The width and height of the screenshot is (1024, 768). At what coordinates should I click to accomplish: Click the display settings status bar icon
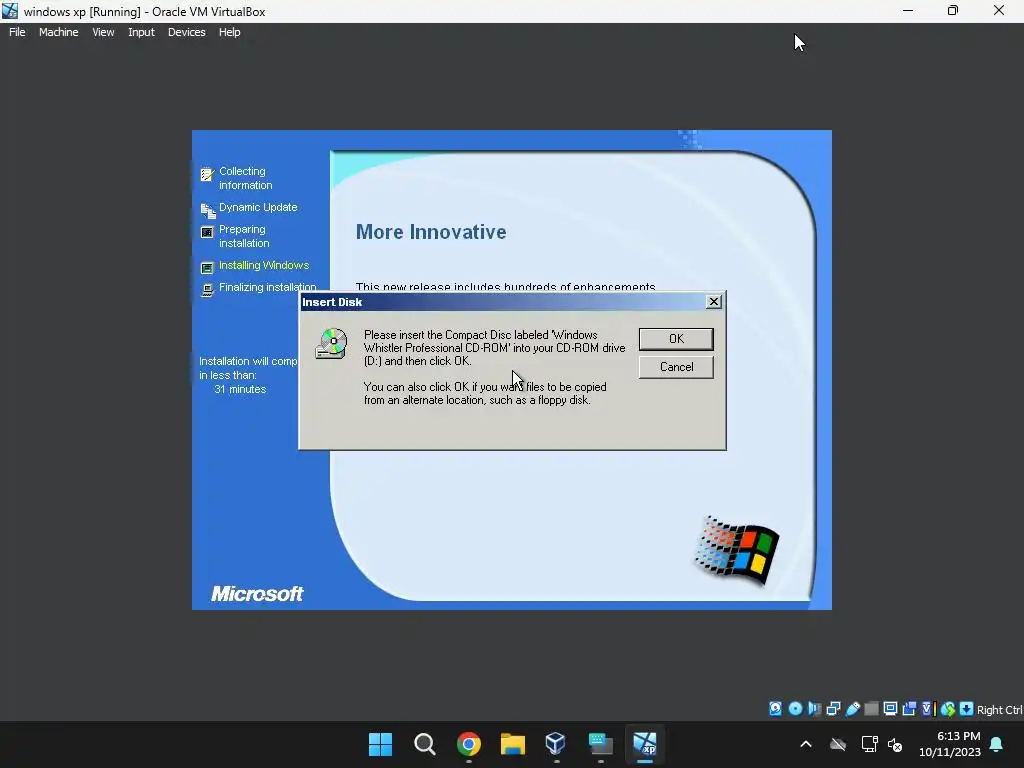coord(890,709)
